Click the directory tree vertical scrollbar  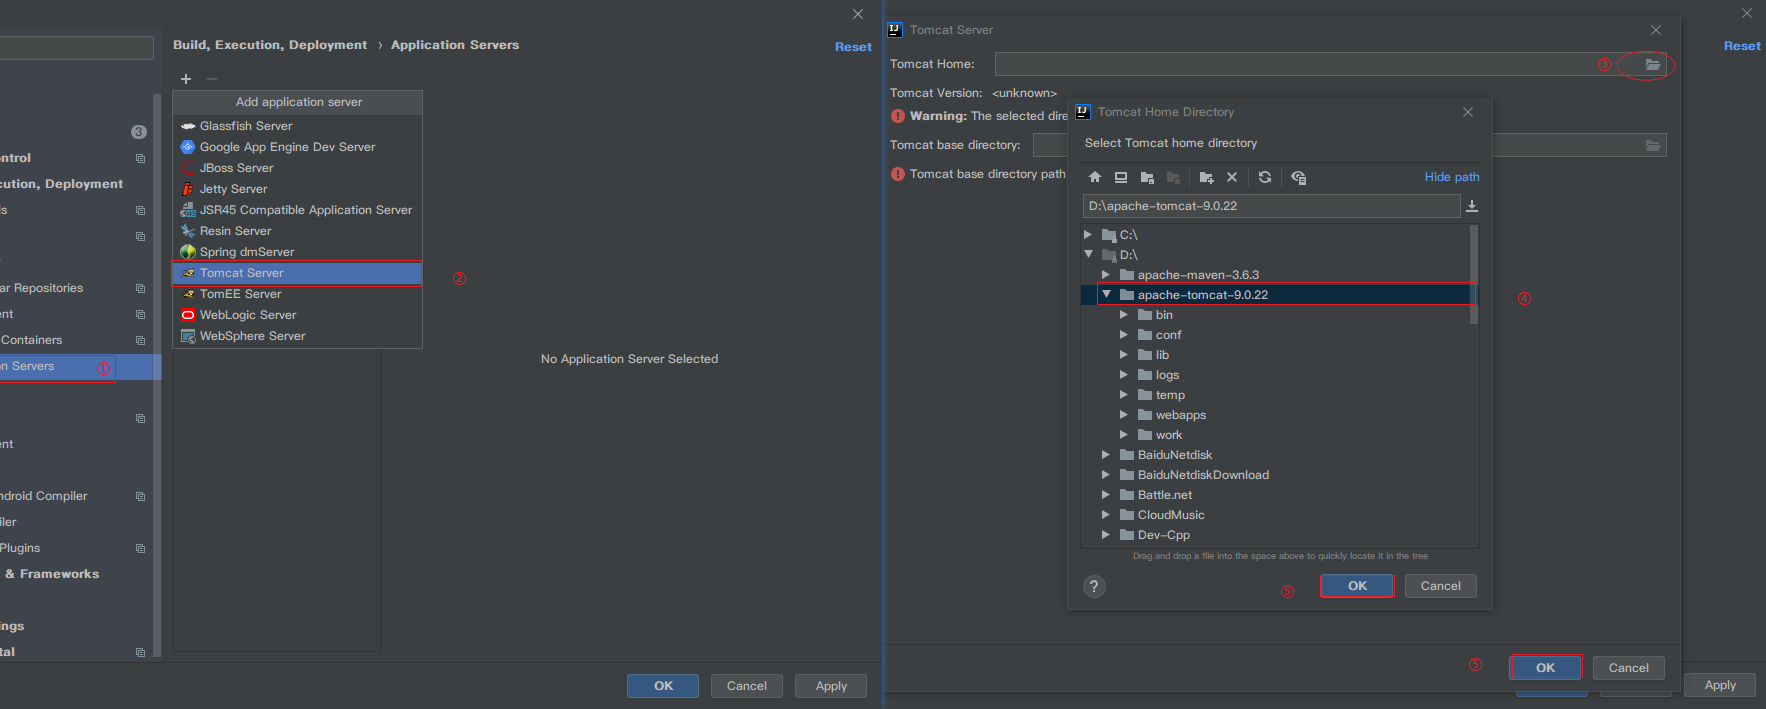[x=1474, y=275]
